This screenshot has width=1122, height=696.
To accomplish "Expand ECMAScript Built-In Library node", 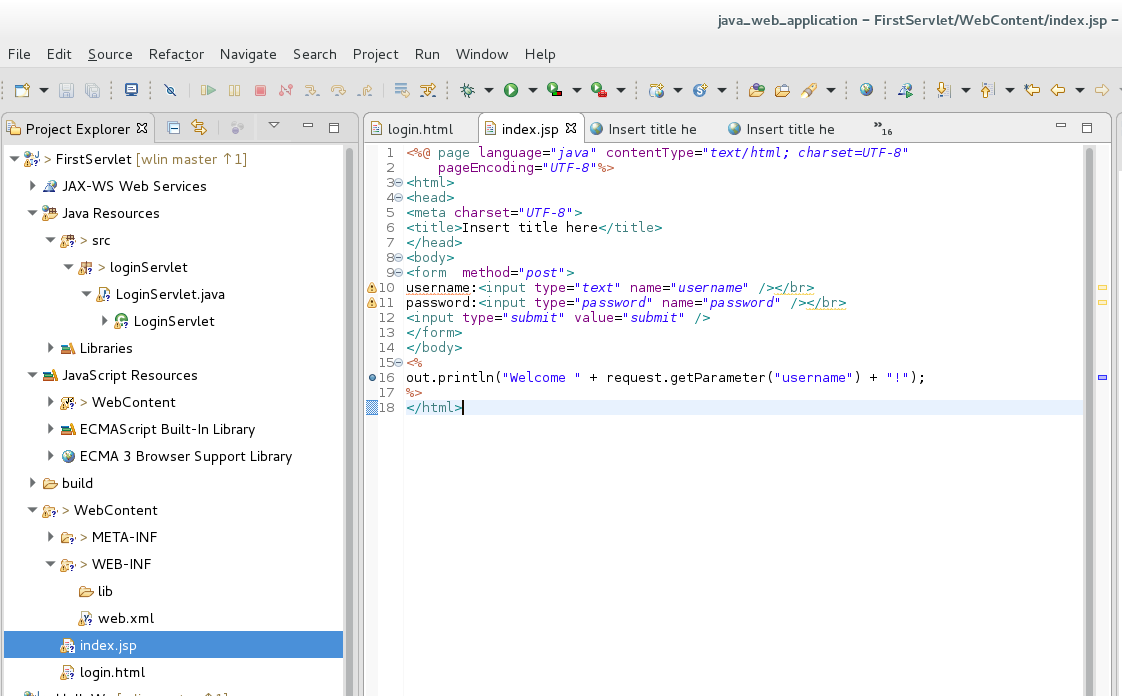I will (50, 429).
